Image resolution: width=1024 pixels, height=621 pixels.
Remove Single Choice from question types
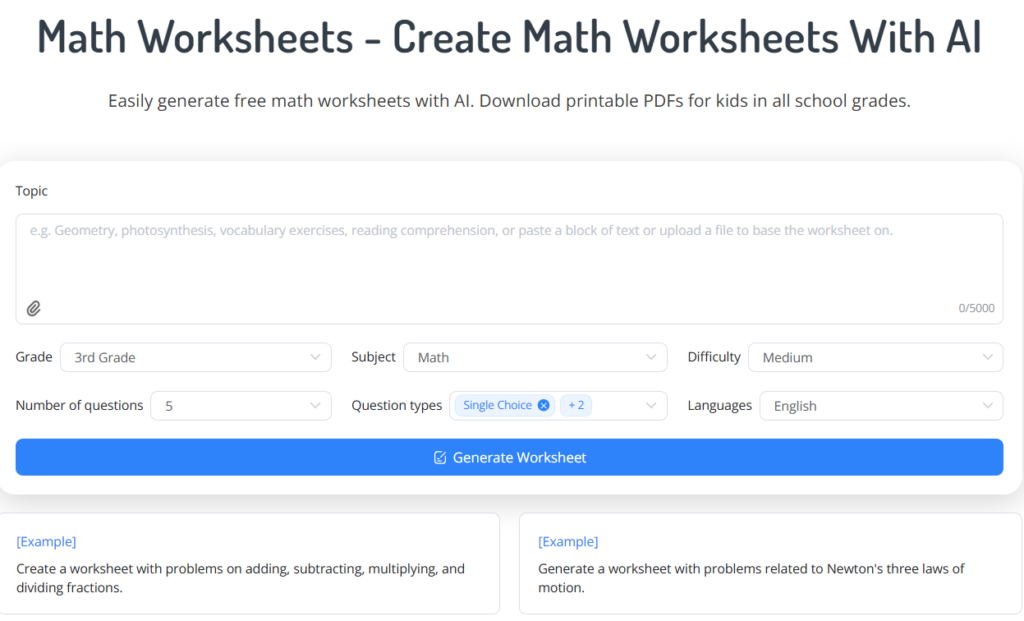(544, 405)
